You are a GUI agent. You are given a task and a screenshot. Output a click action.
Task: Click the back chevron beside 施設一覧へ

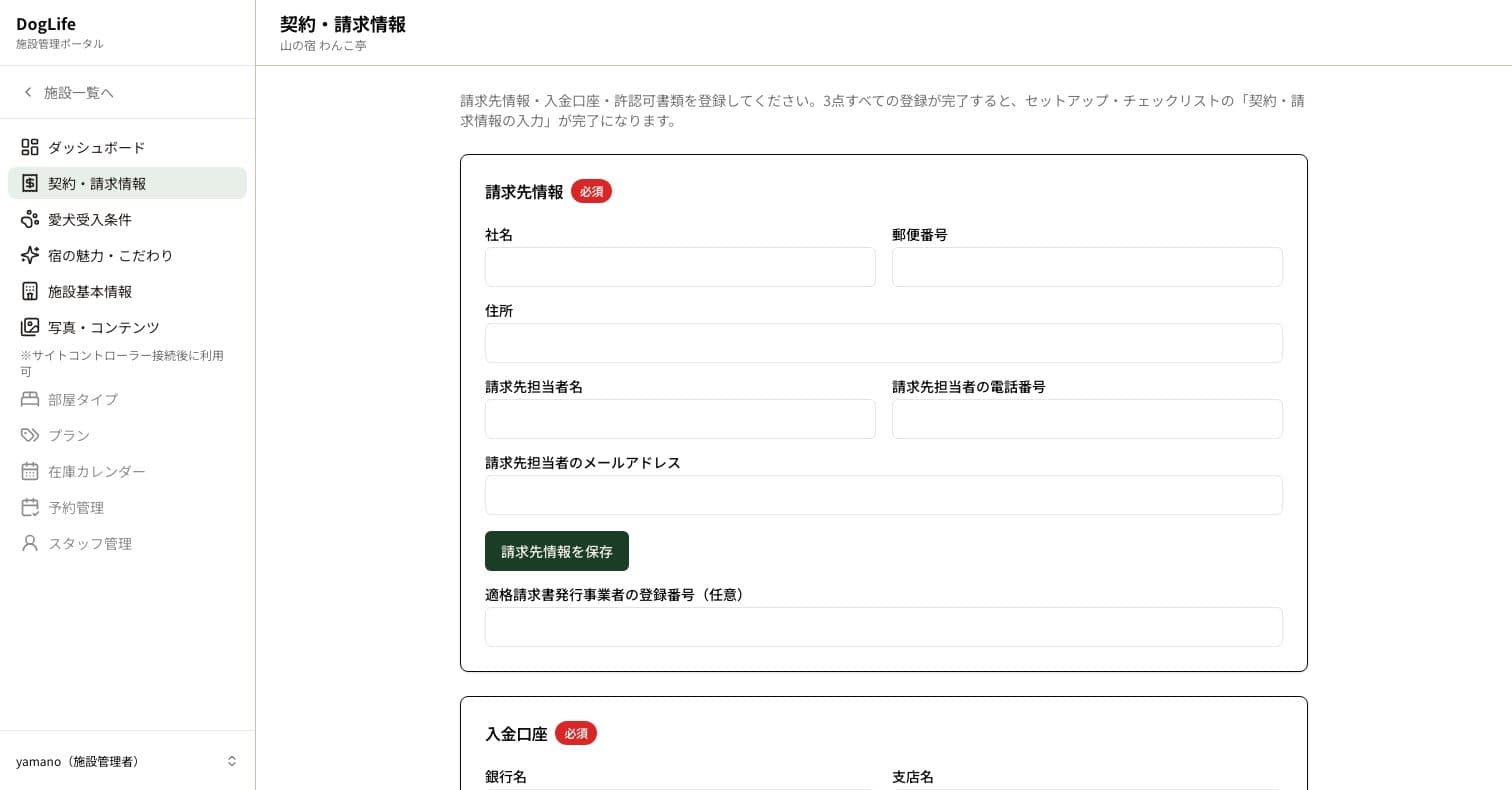[x=28, y=92]
